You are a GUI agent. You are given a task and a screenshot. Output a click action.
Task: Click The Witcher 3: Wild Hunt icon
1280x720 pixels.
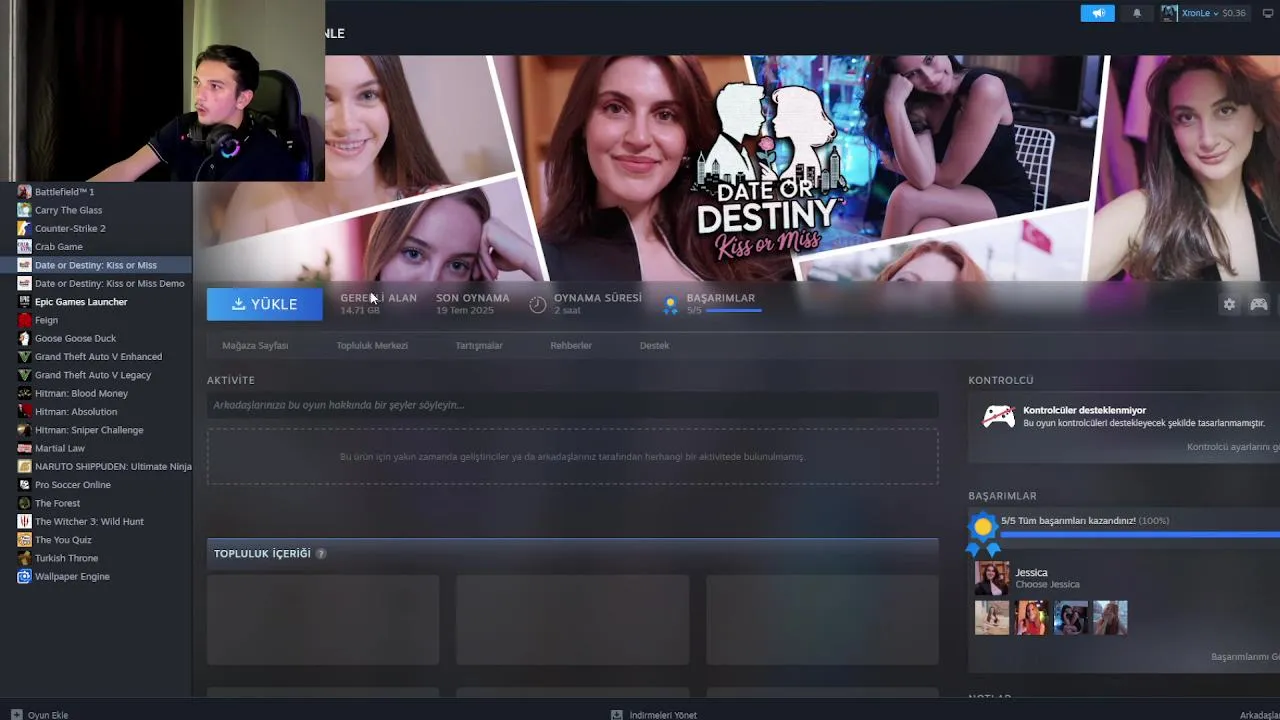(x=25, y=521)
